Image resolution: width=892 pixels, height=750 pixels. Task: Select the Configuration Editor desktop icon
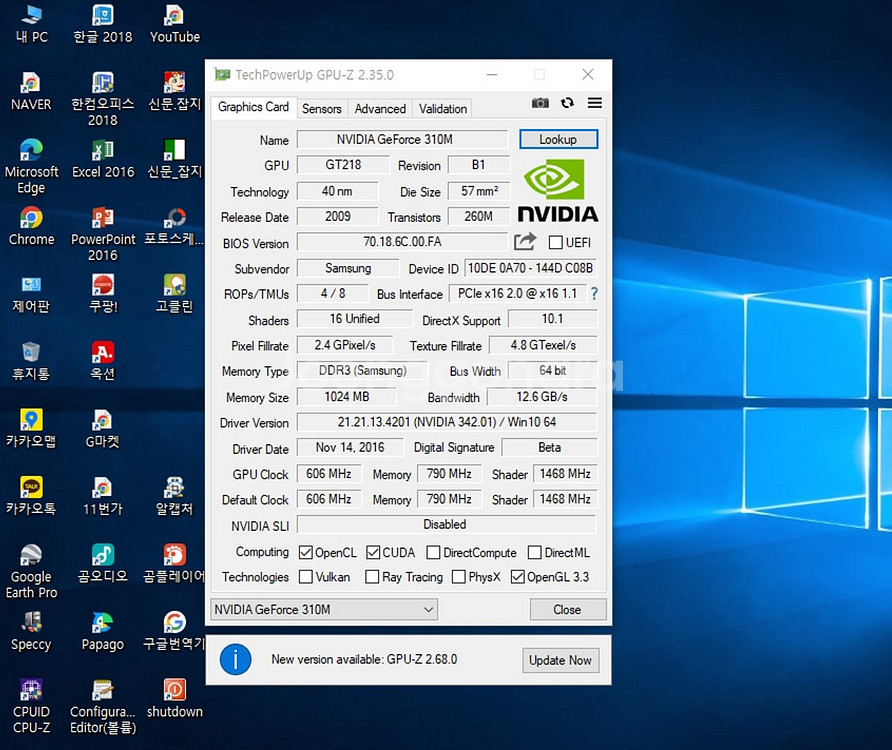coord(103,707)
